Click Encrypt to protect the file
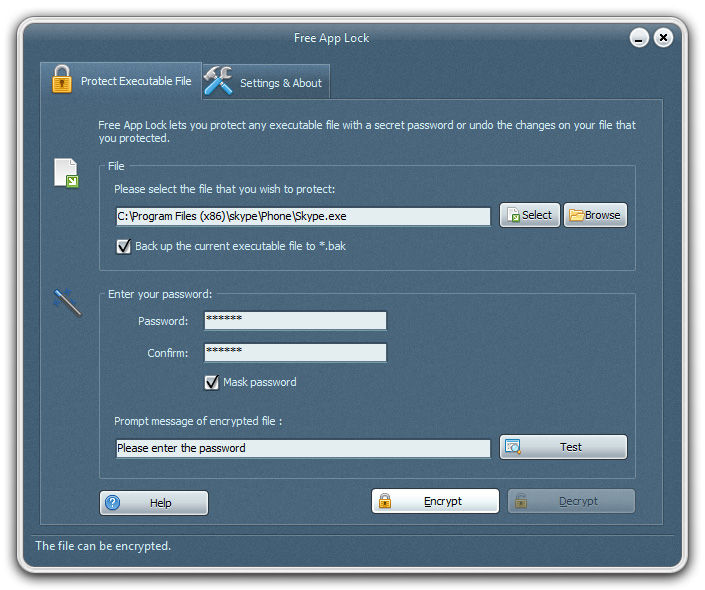This screenshot has width=705, height=590. click(x=435, y=501)
